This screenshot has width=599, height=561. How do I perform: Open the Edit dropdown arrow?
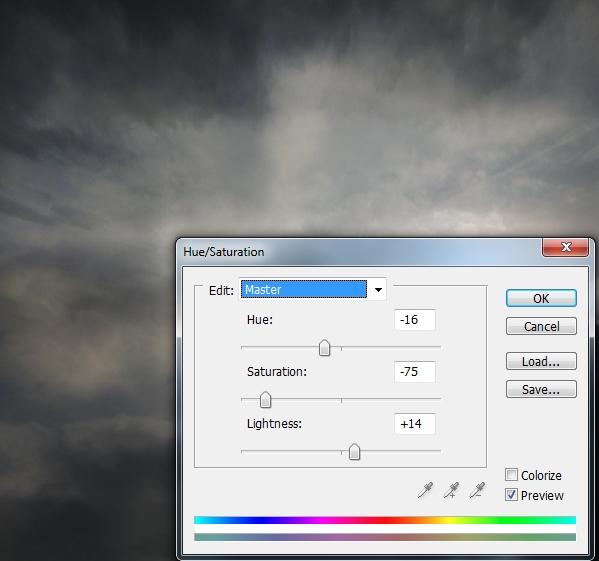378,289
